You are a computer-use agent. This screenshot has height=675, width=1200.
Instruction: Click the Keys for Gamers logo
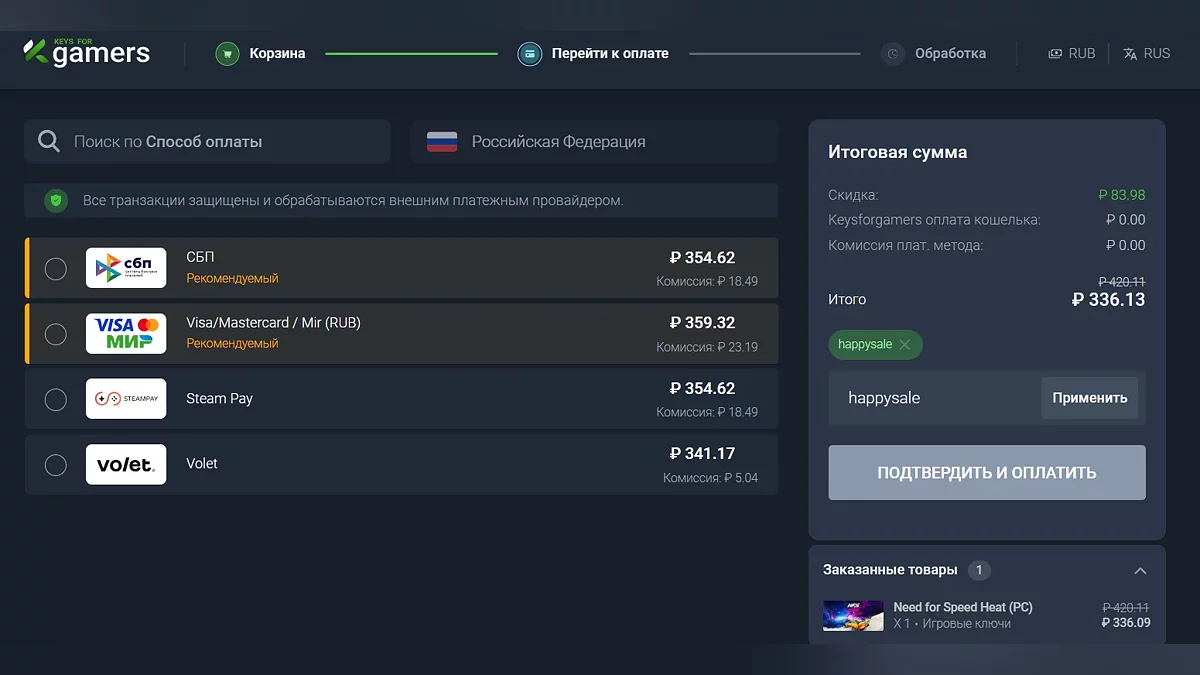pos(87,52)
